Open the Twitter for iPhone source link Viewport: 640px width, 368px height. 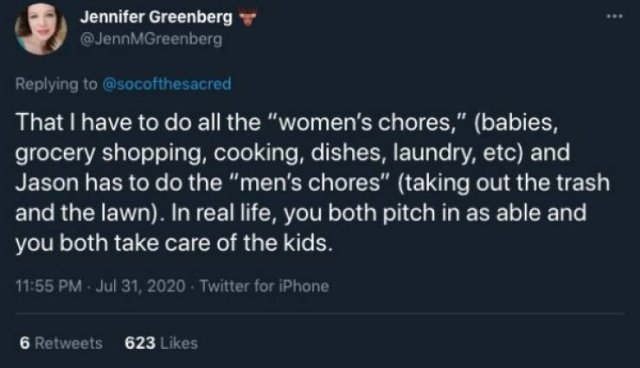(x=264, y=286)
